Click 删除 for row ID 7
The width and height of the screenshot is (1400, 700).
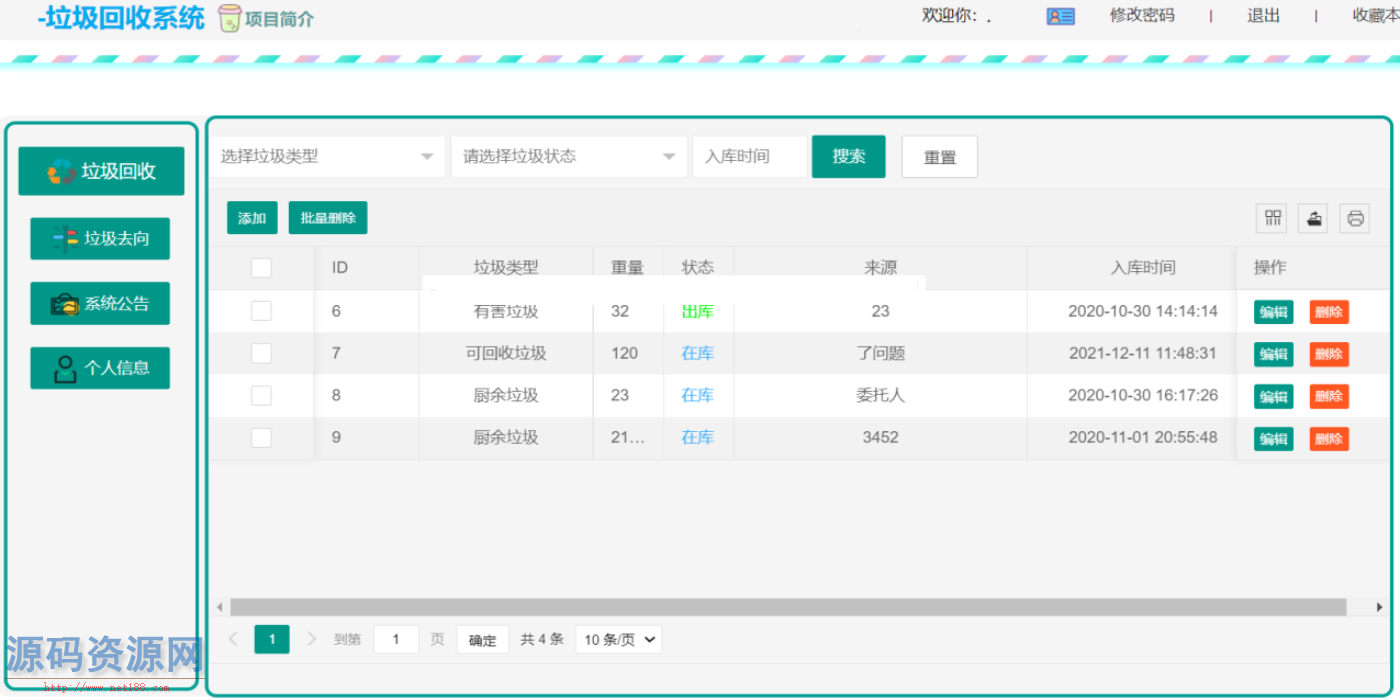pyautogui.click(x=1328, y=354)
